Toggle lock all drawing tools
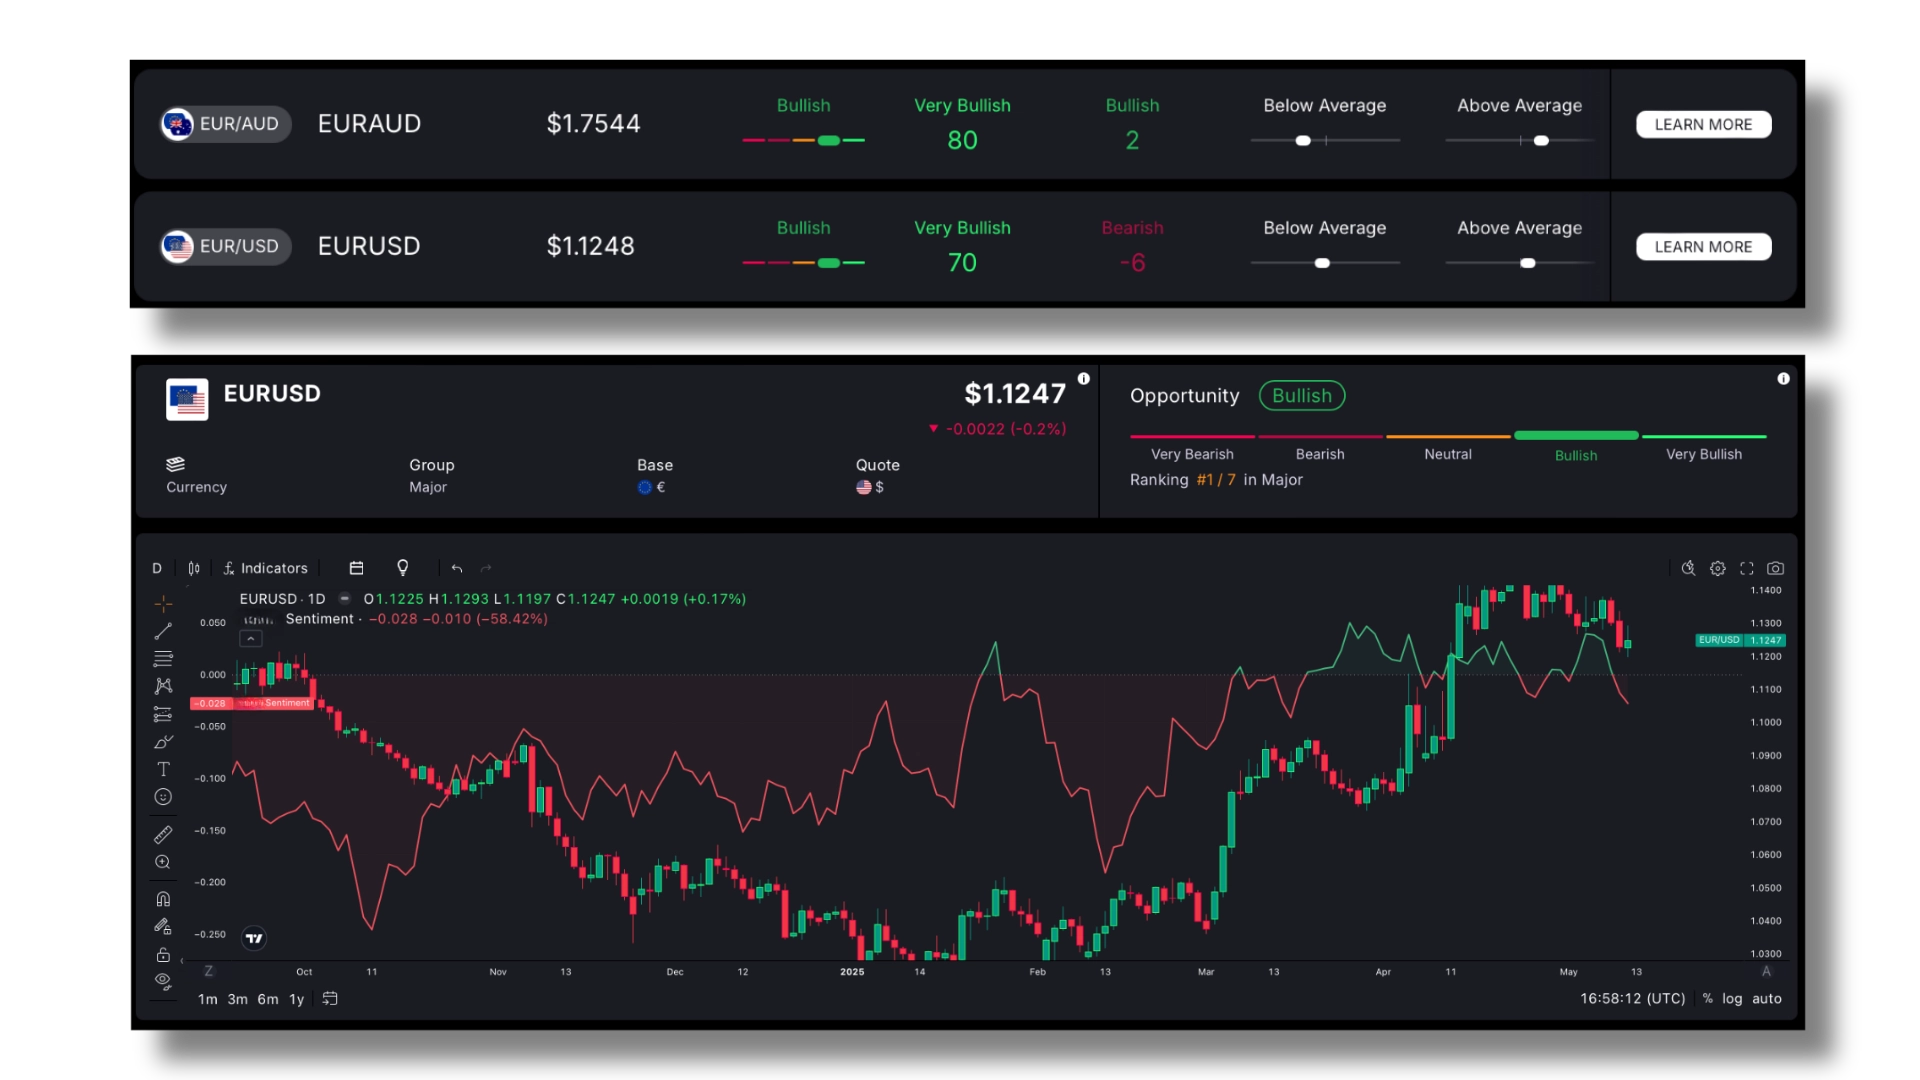The height and width of the screenshot is (1080, 1920). click(x=163, y=955)
